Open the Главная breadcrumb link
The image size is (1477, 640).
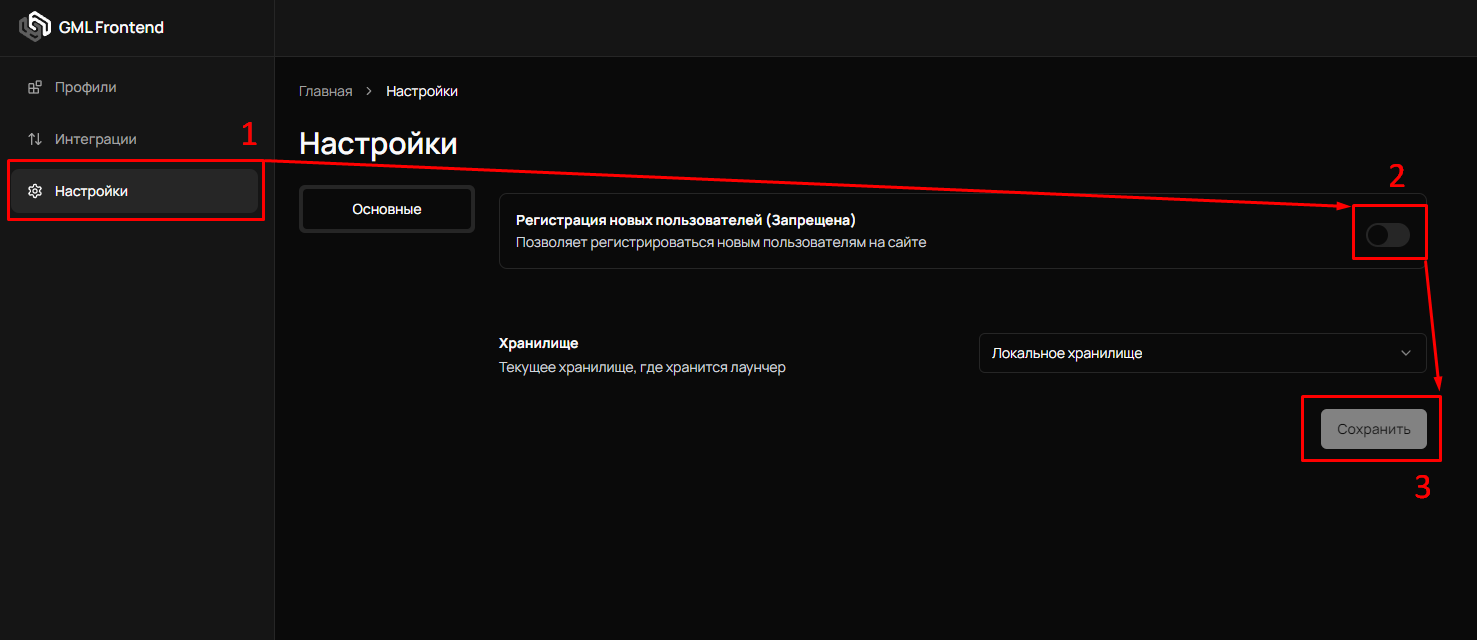[x=325, y=91]
